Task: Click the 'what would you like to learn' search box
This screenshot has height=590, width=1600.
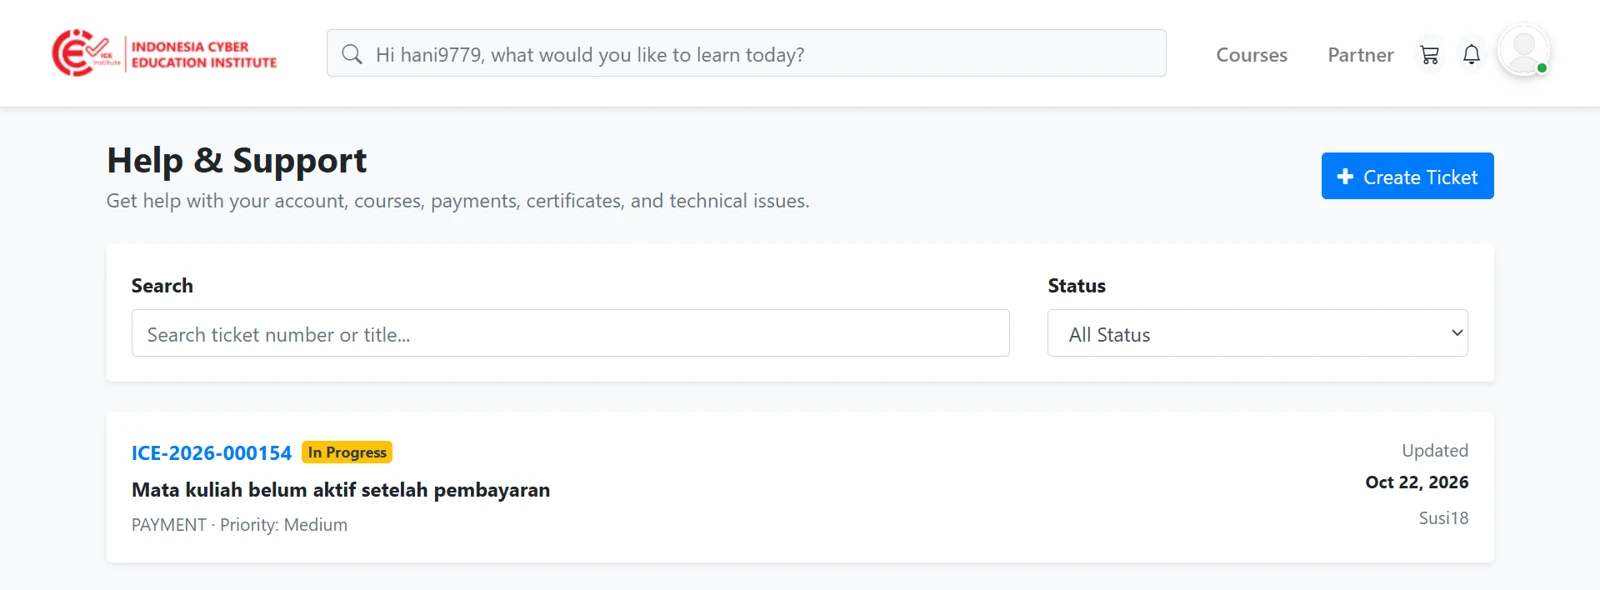Action: (746, 53)
